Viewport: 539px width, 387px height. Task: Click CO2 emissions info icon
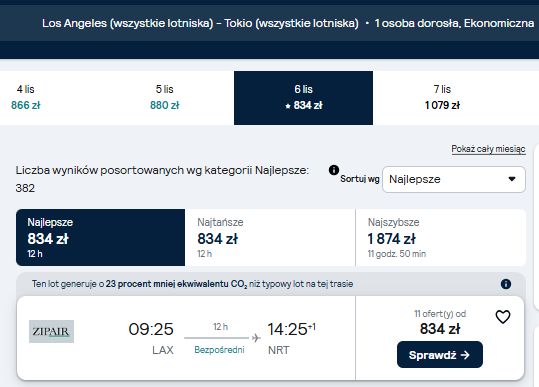(x=506, y=284)
